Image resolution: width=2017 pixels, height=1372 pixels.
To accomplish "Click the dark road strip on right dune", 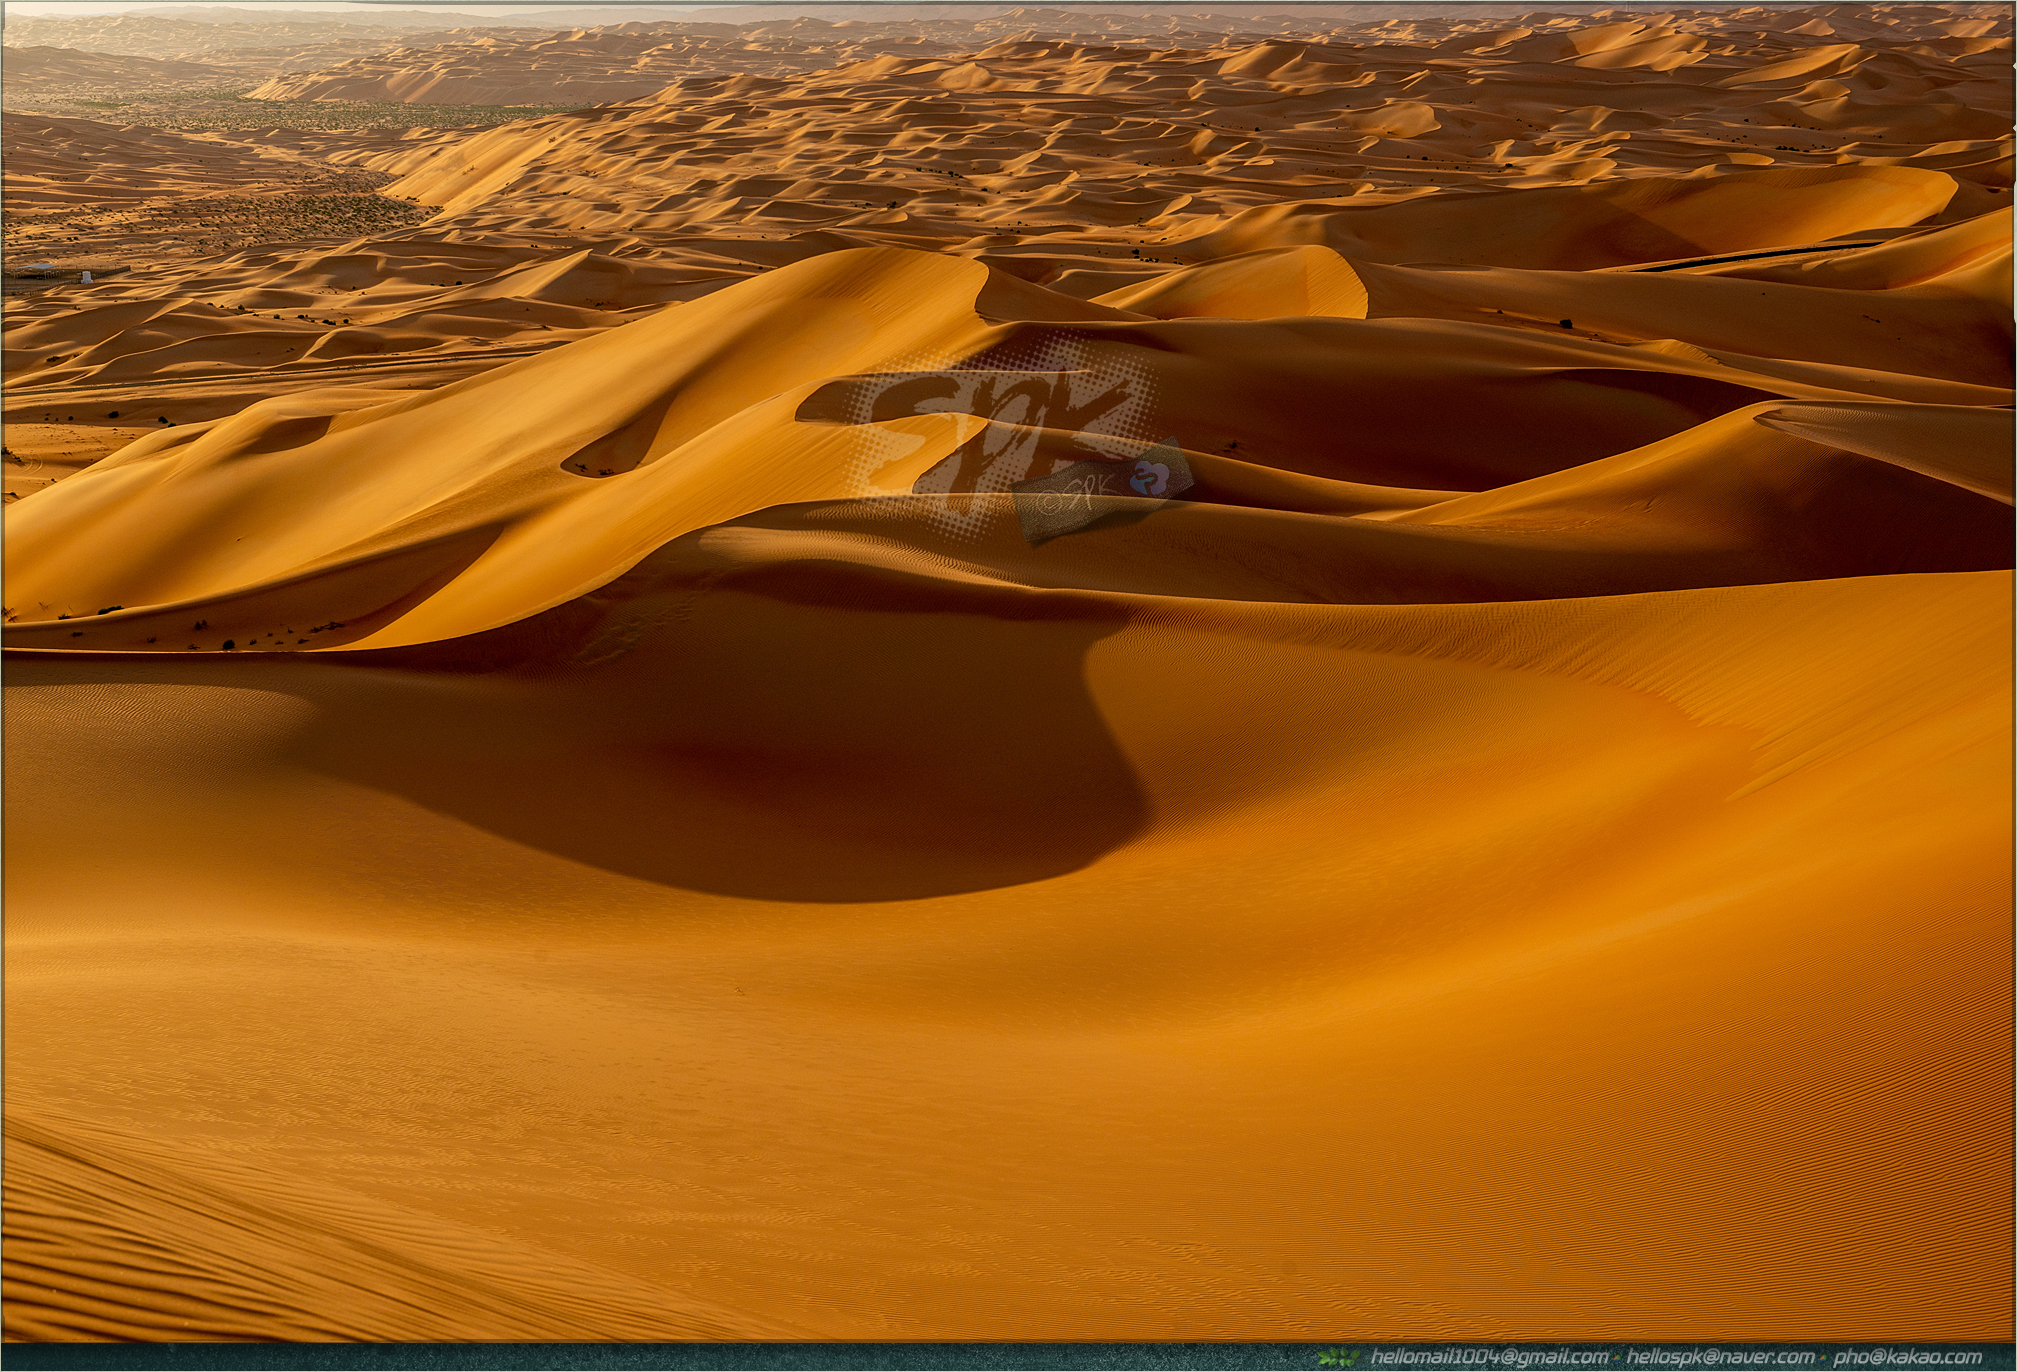I will 1760,255.
